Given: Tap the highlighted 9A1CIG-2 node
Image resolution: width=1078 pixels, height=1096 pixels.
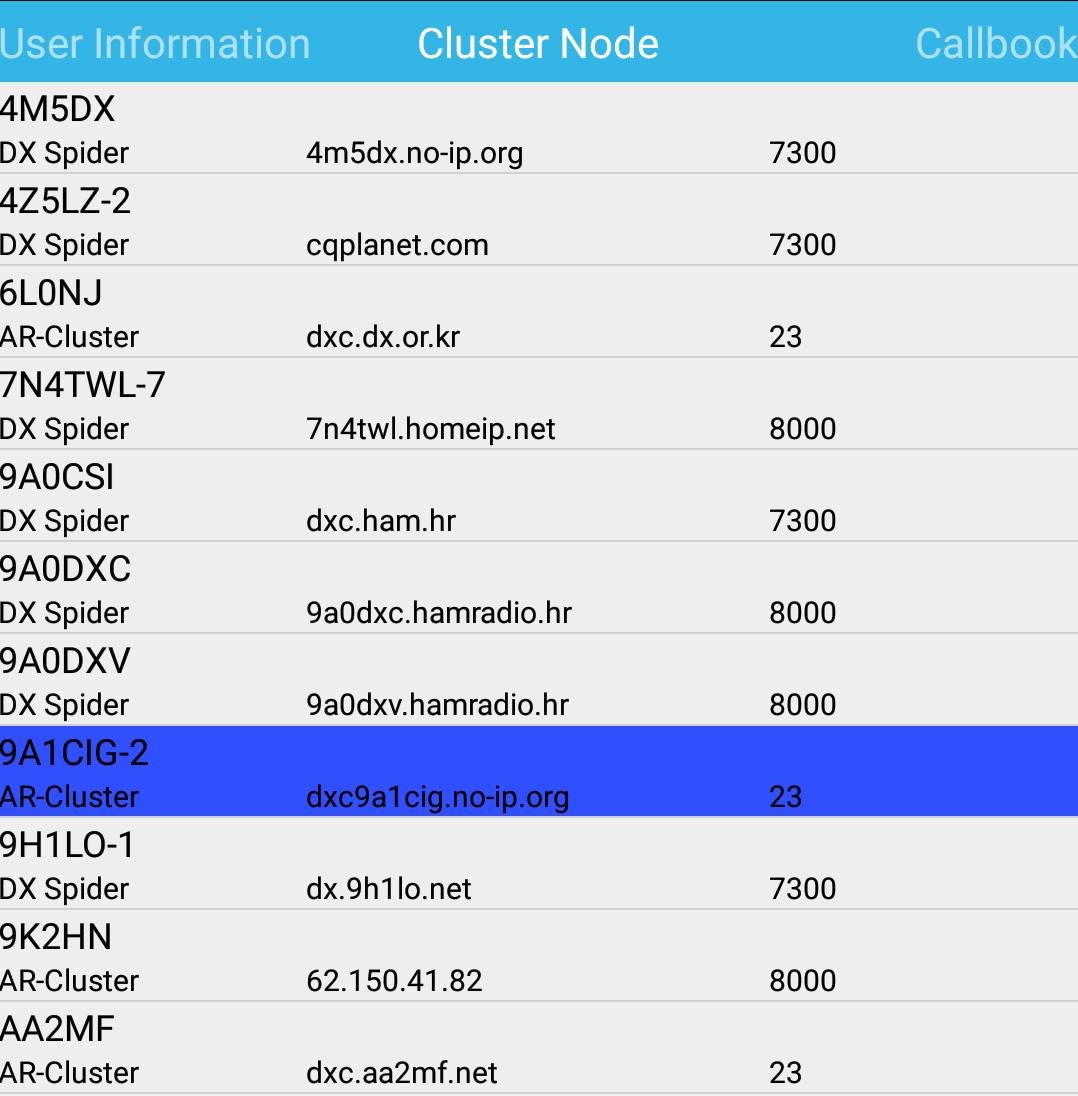Looking at the screenshot, I should (x=400, y=774).
